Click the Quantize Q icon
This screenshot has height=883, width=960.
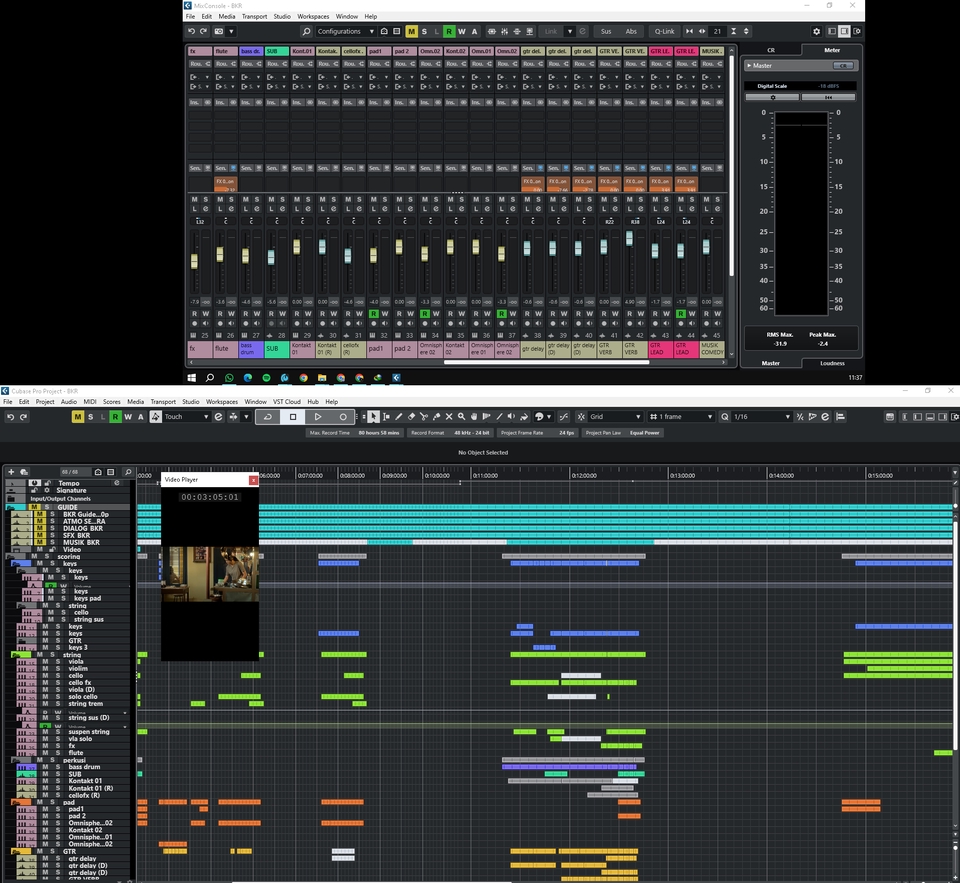point(725,417)
